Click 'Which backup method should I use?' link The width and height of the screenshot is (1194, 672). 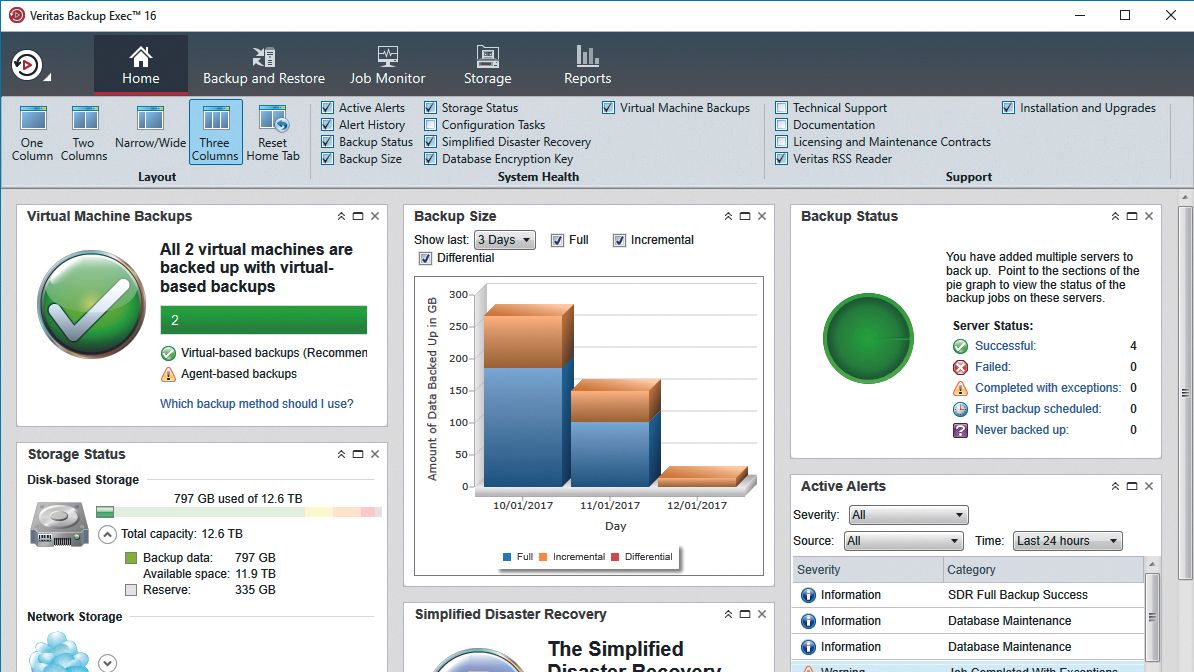click(x=257, y=404)
